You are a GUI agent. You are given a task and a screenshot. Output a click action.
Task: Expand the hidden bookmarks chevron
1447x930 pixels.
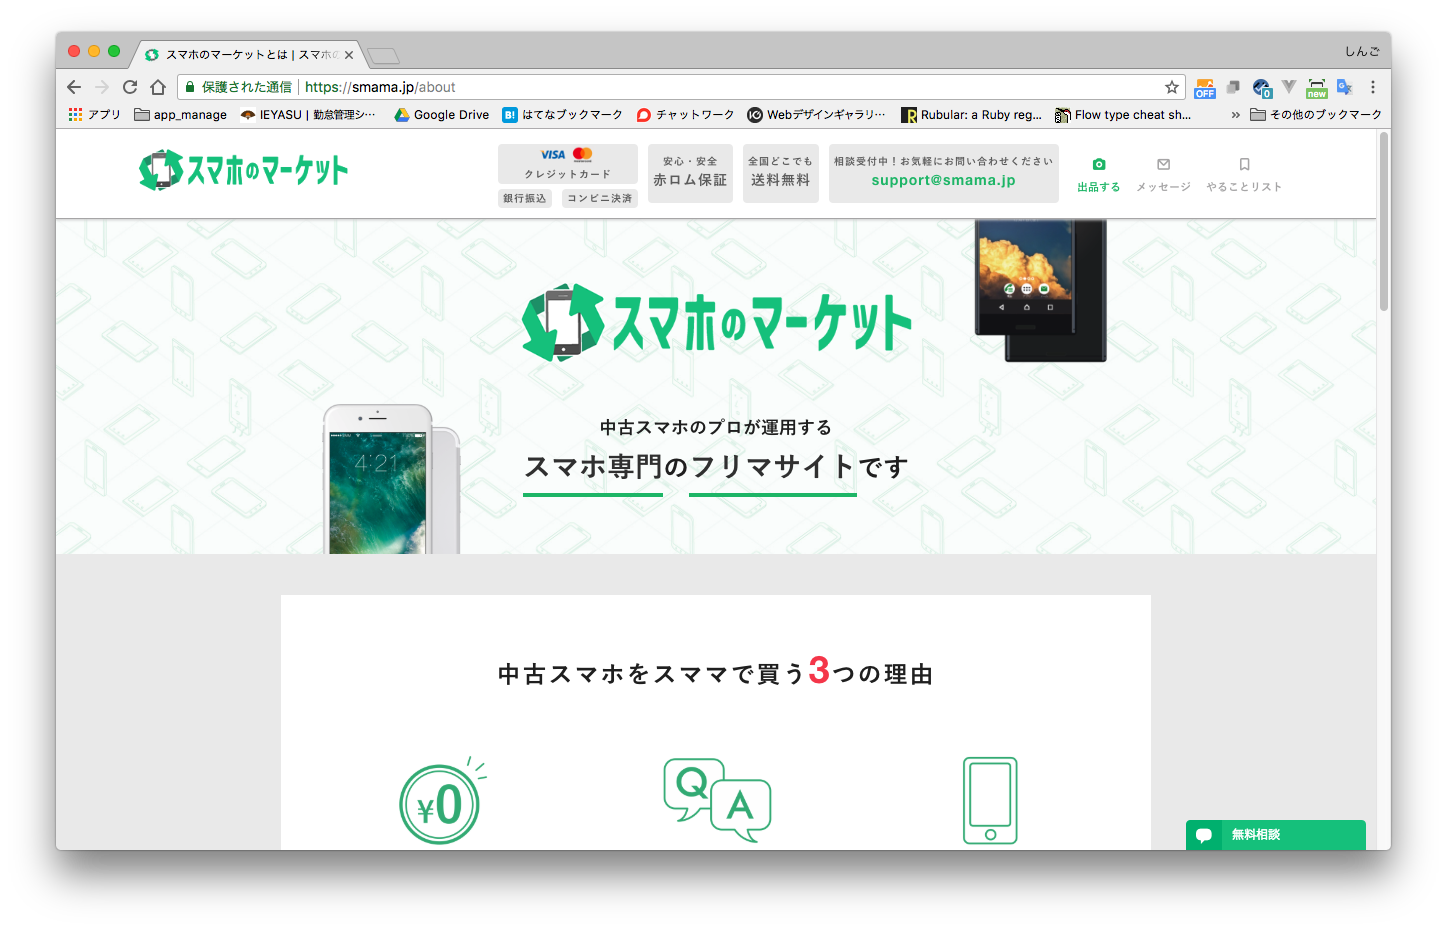1235,114
